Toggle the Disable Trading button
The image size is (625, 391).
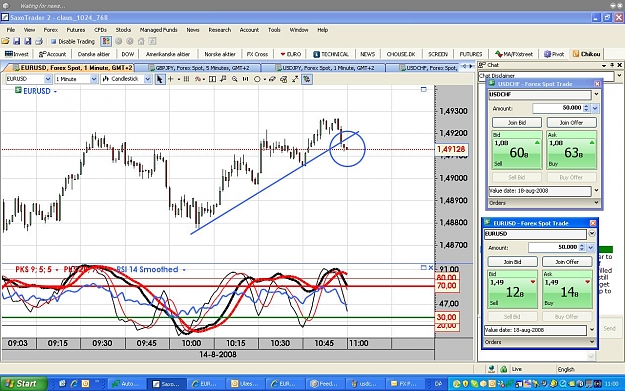(x=73, y=41)
